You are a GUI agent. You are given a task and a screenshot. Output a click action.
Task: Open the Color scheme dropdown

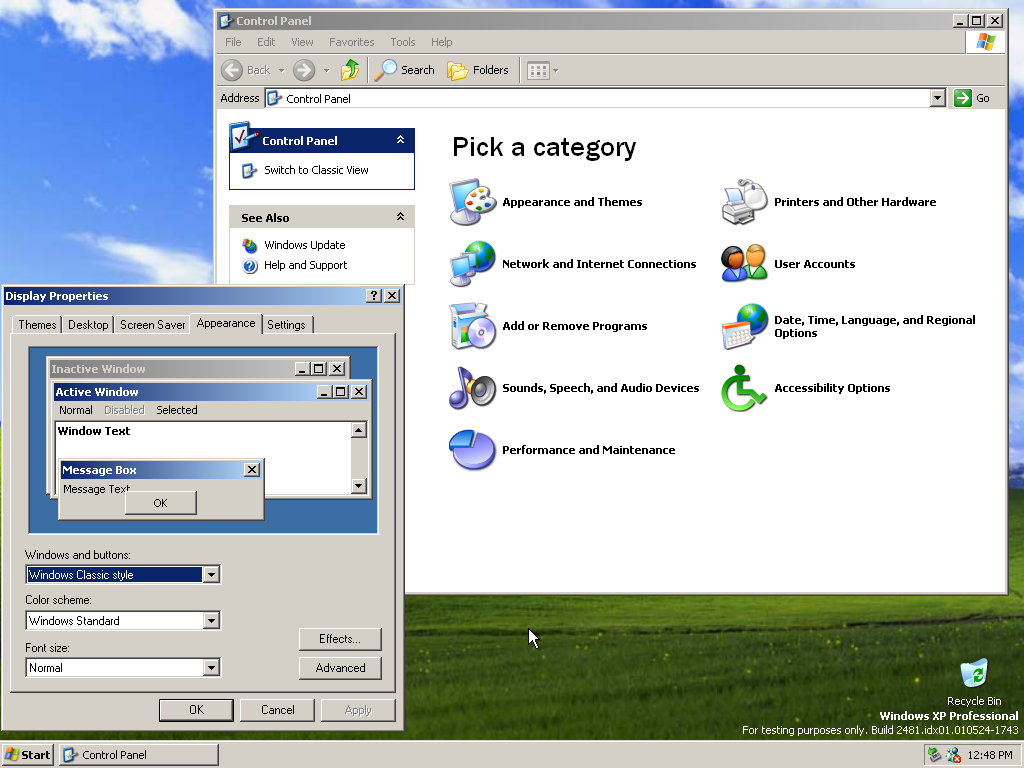(x=211, y=621)
